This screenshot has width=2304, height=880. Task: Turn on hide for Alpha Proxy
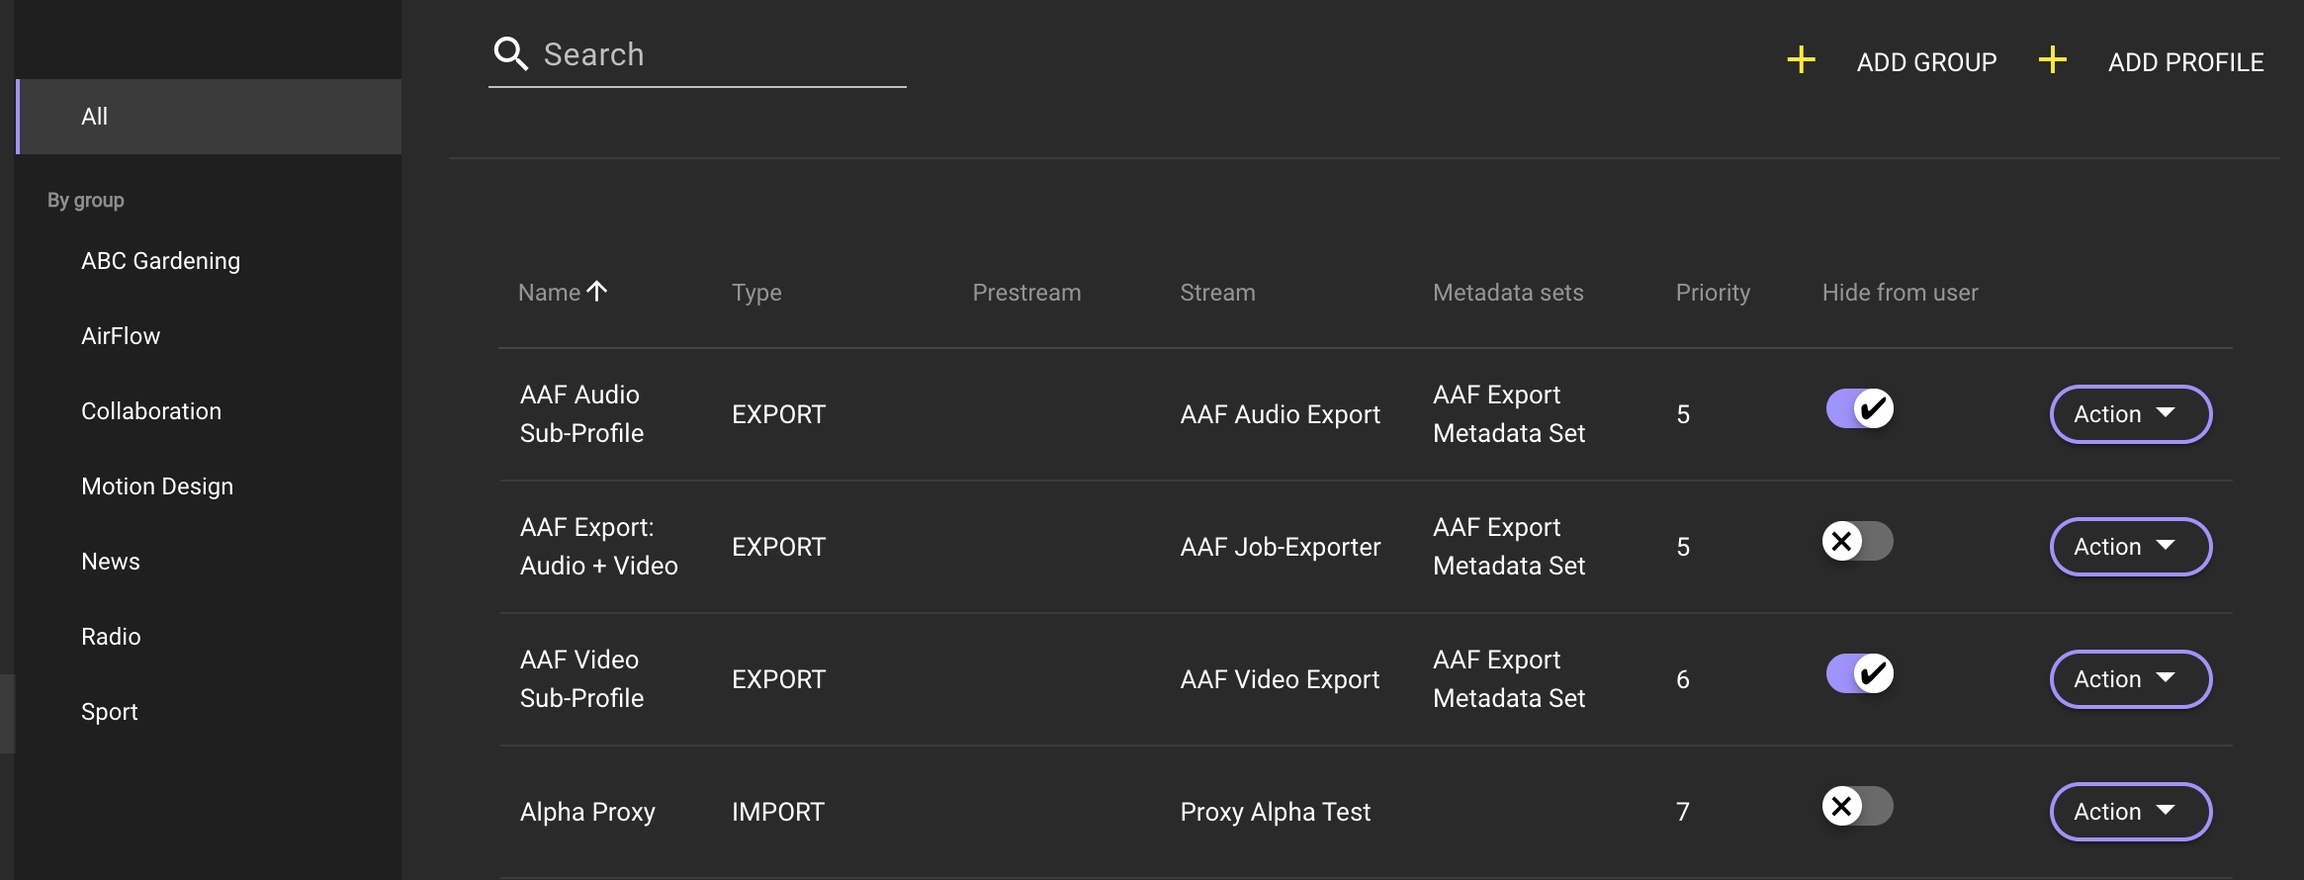(1857, 806)
